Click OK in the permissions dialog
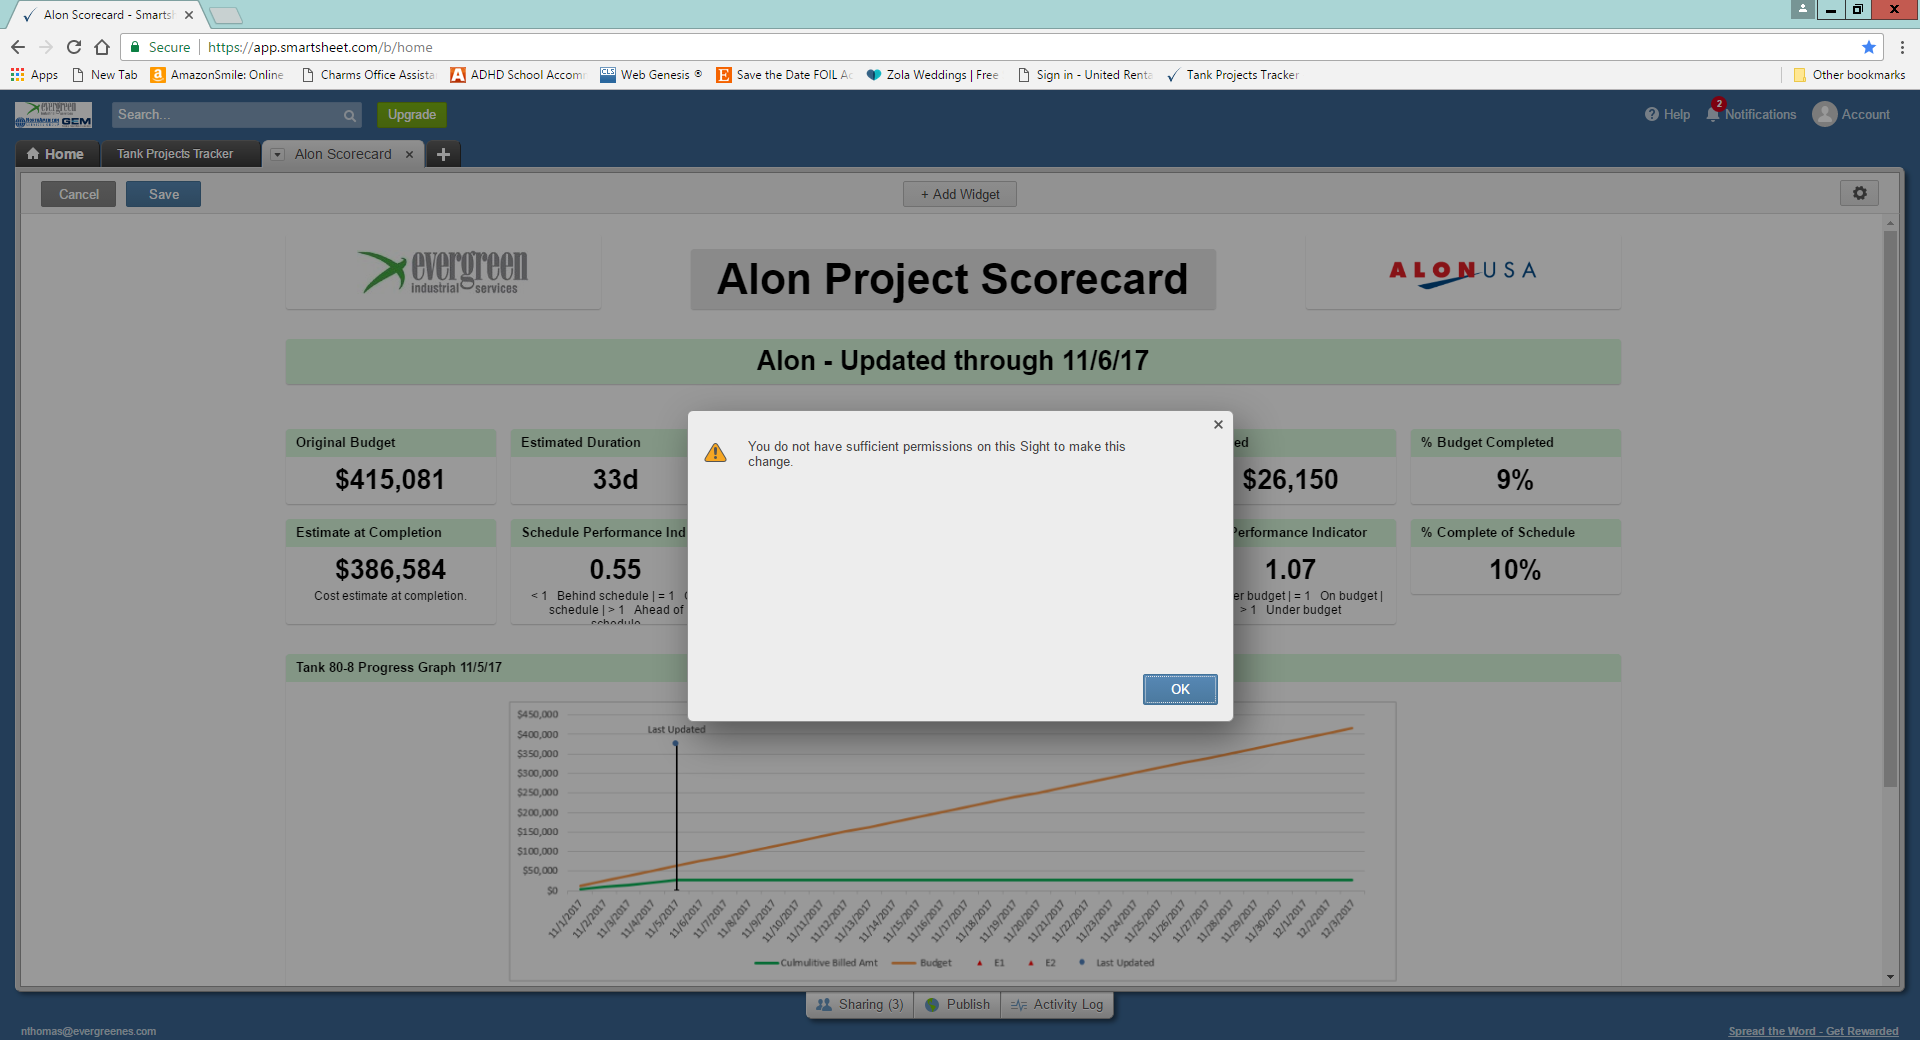This screenshot has width=1920, height=1040. (x=1180, y=689)
